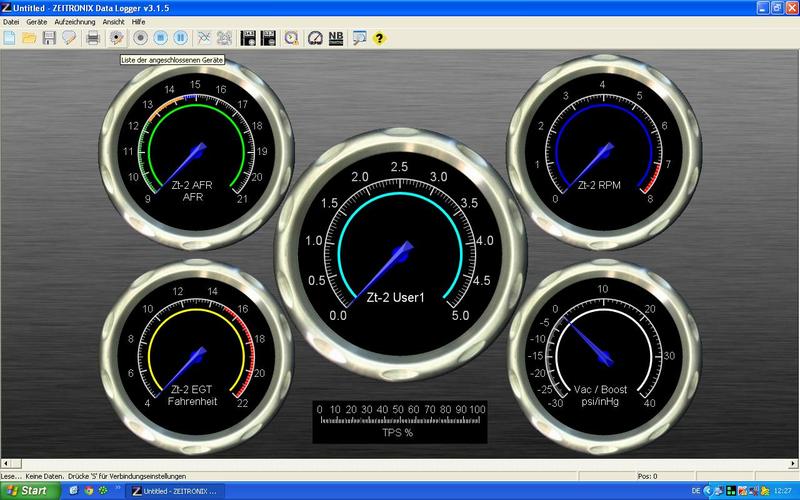Open the Ansicht menu
Screen dimensions: 800x500
[x=113, y=22]
